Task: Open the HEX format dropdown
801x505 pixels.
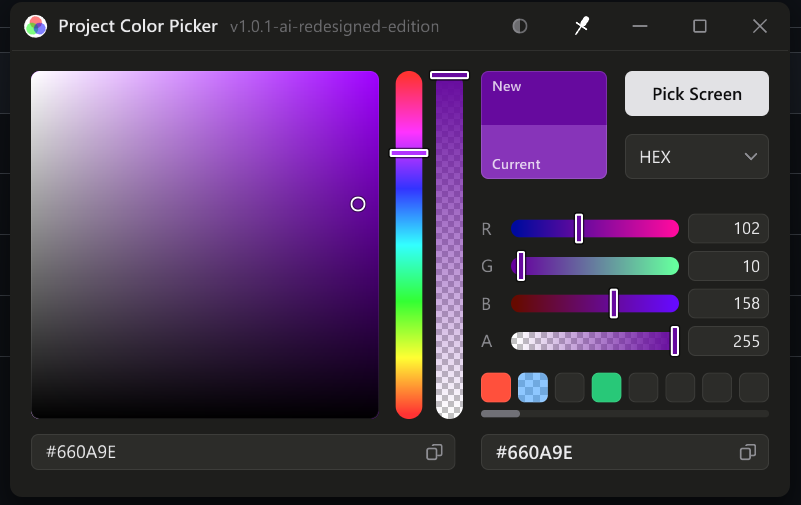Action: pos(696,157)
